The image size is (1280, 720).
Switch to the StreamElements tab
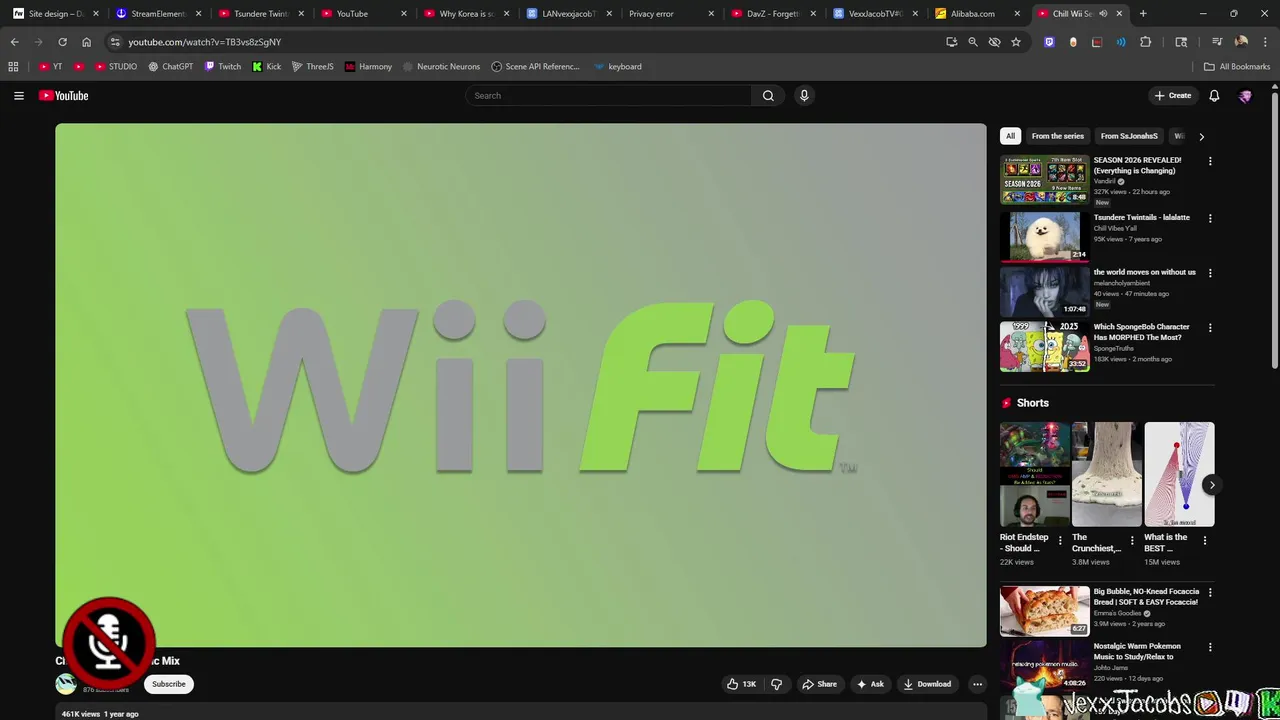tap(157, 14)
